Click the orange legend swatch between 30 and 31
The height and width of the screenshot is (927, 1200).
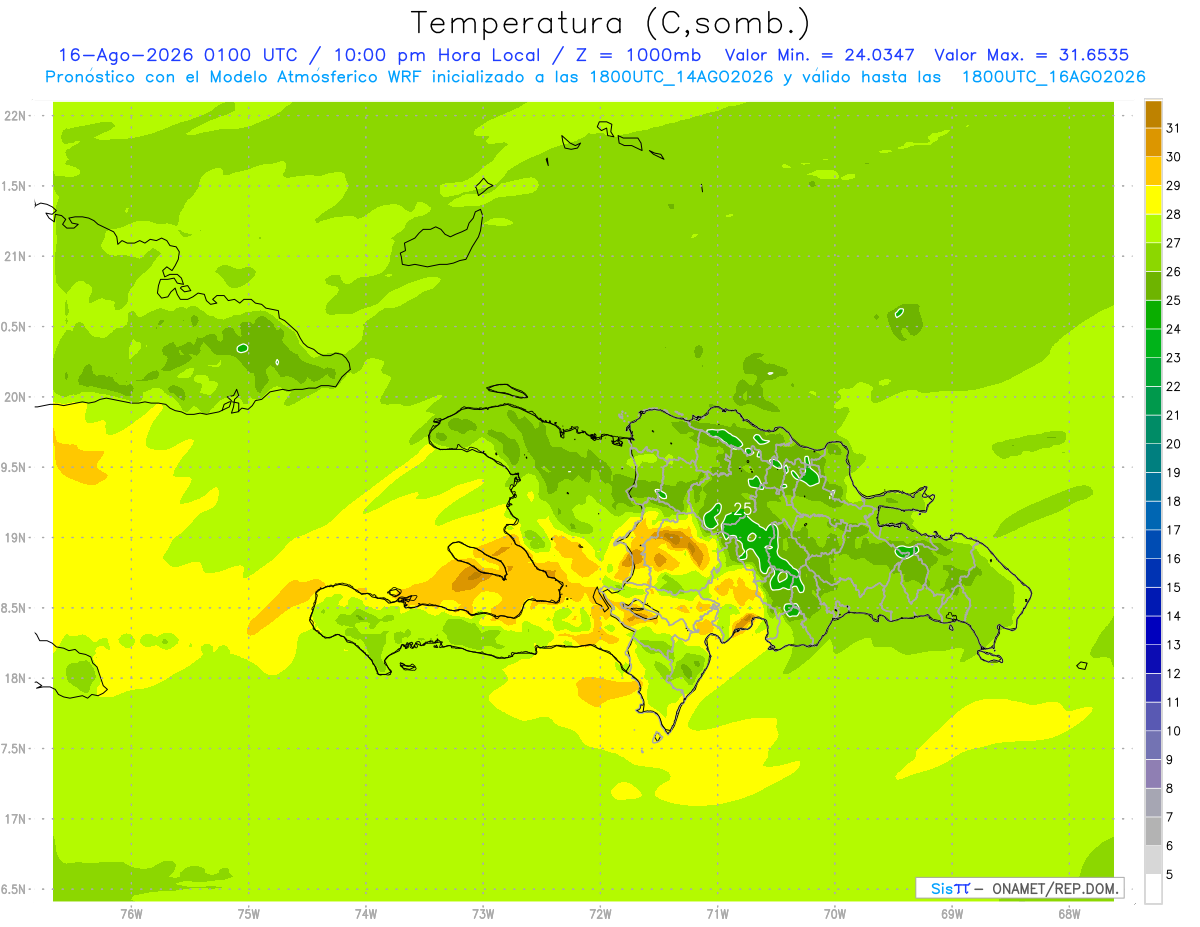[1153, 142]
